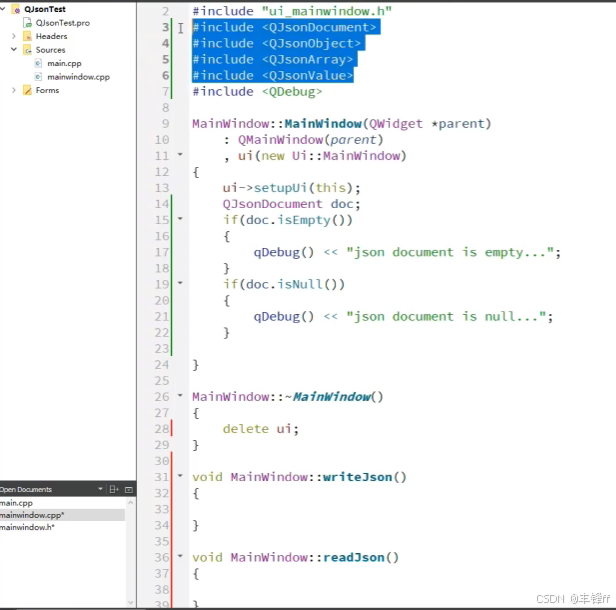This screenshot has width=616, height=610.
Task: Click the split panel icon in Open Documents
Action: tap(114, 489)
